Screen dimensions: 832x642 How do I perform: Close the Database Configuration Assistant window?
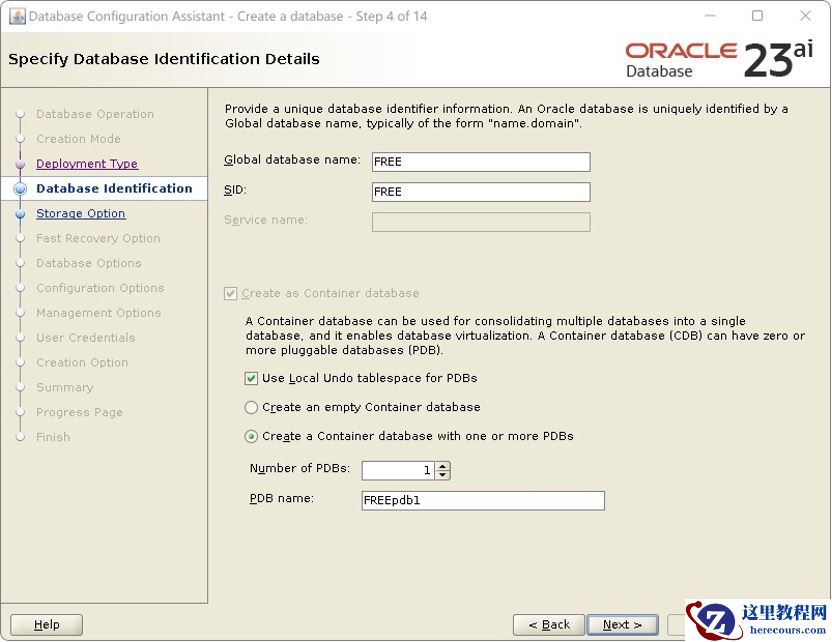pos(805,16)
